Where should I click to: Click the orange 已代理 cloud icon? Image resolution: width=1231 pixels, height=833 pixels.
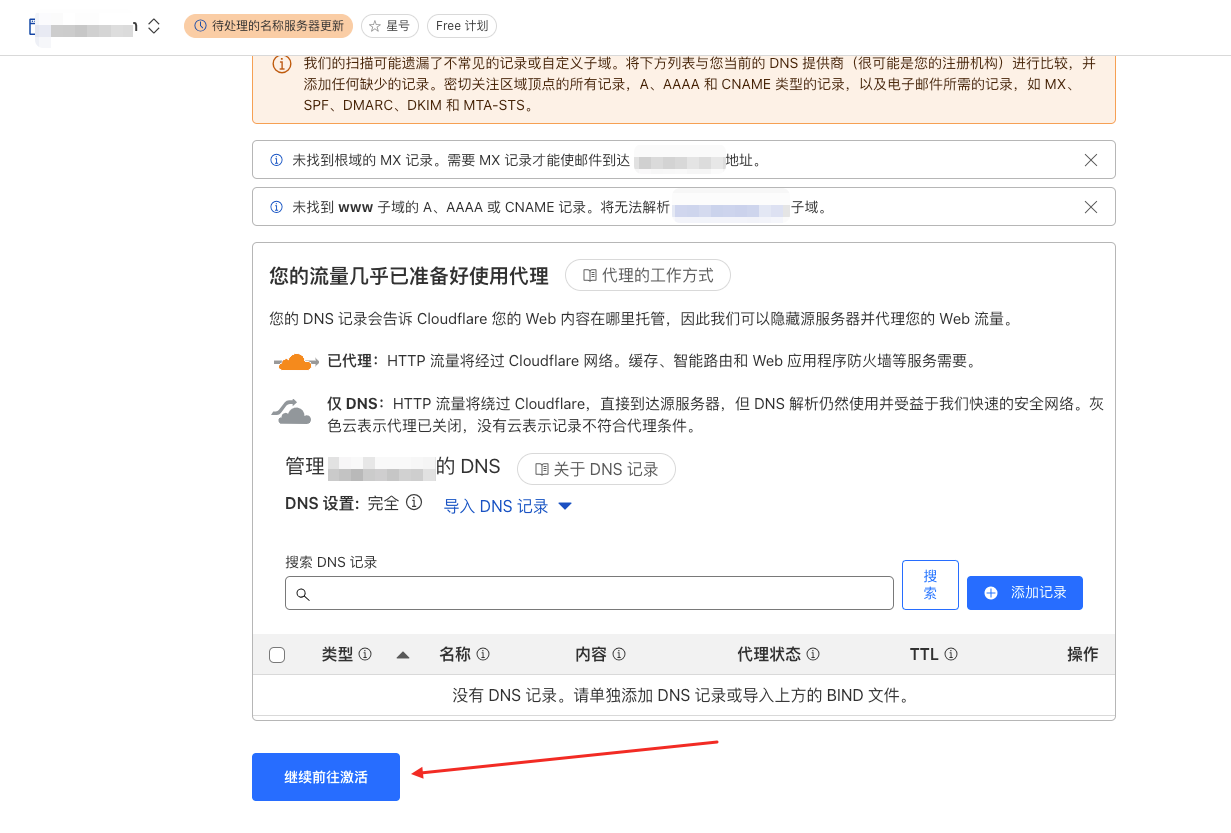coord(296,361)
